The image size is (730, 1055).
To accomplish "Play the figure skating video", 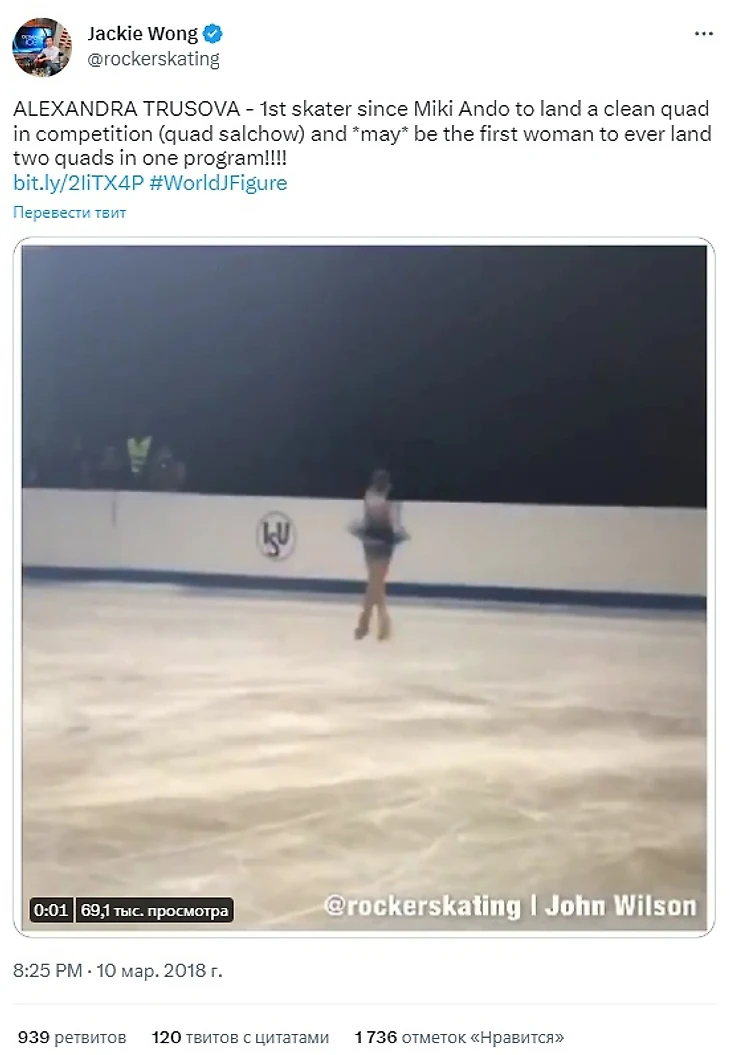I will [x=364, y=587].
